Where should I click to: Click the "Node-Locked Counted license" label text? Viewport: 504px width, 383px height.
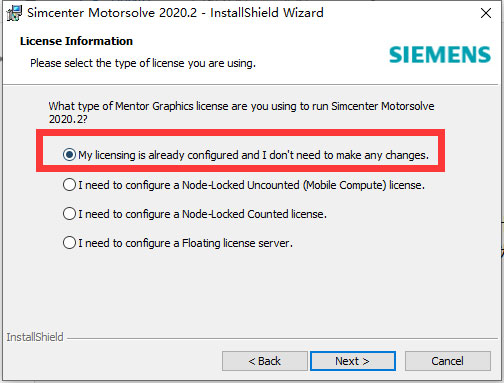point(202,214)
